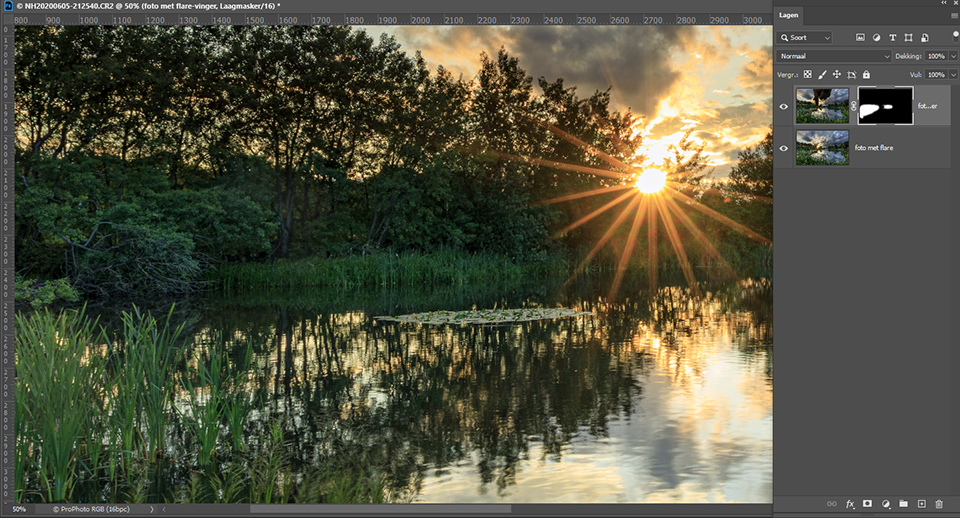Expand the status bar info arrow

(x=152, y=509)
